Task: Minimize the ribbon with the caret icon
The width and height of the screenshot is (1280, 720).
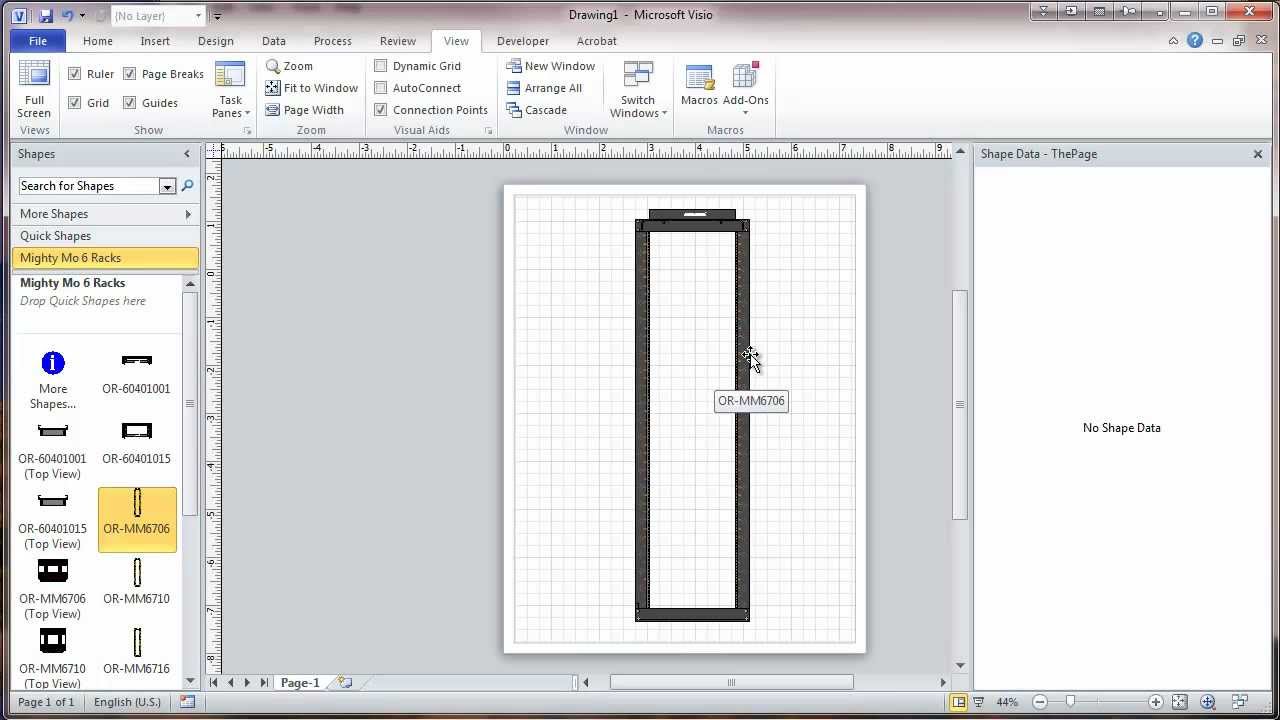Action: tap(1174, 41)
